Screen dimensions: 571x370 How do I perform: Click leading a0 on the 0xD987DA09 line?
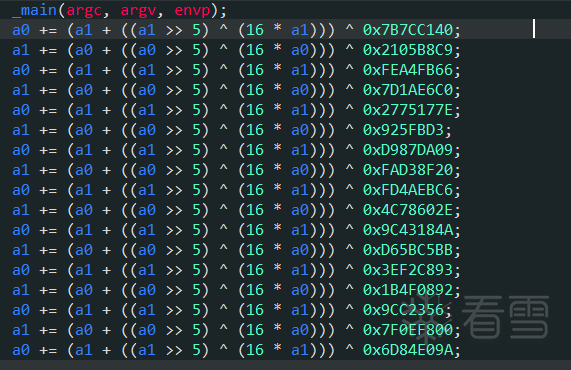[x=21, y=150]
